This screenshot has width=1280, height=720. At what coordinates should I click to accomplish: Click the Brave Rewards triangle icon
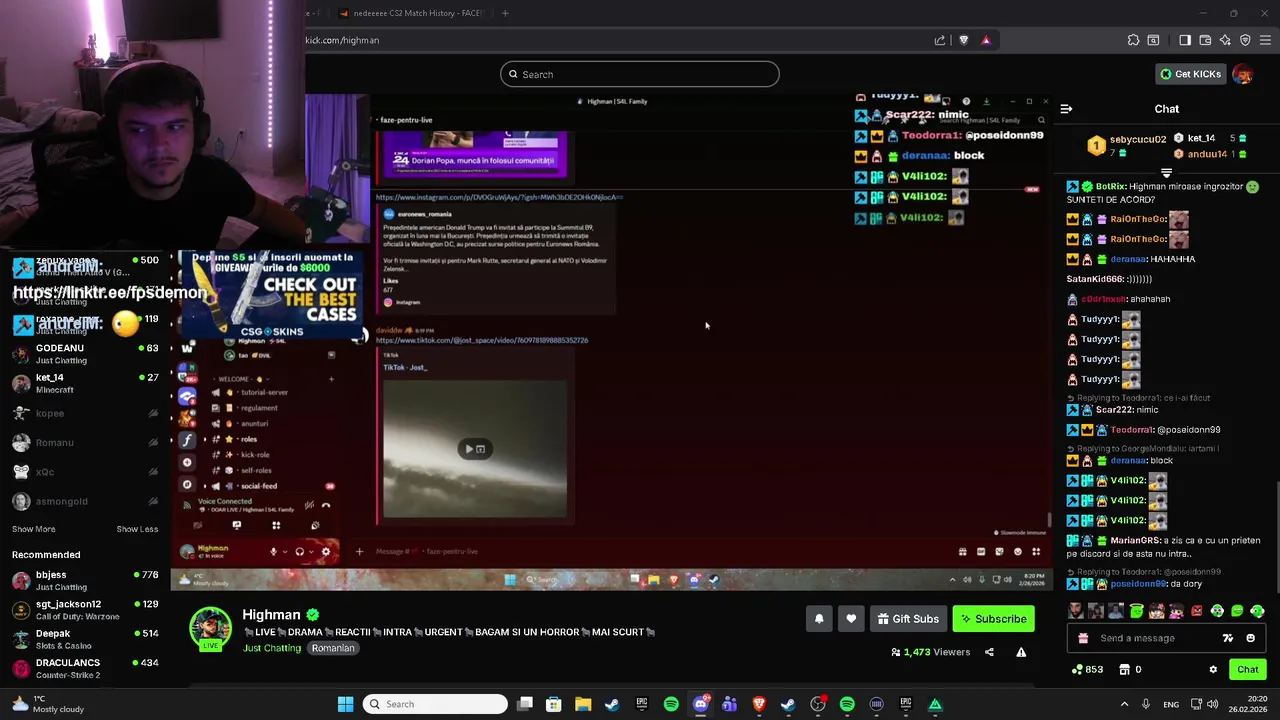coord(986,40)
